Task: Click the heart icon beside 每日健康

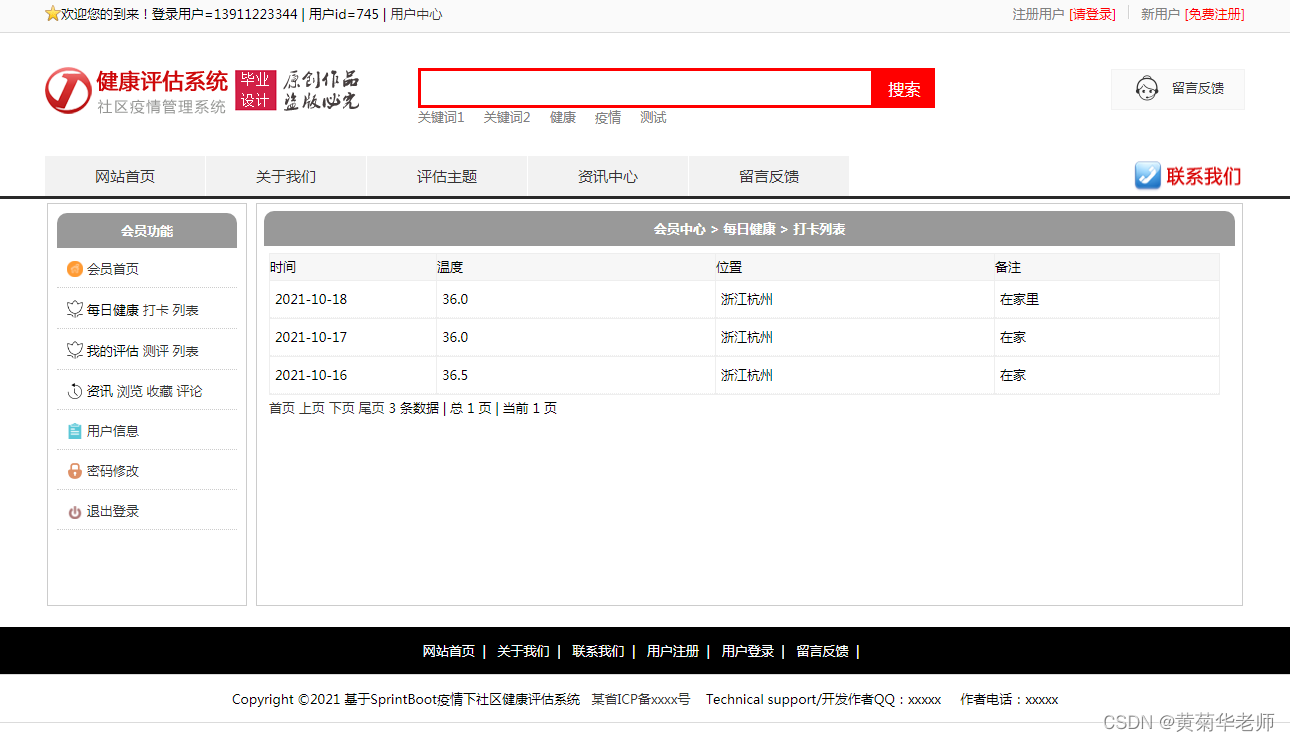Action: (75, 310)
